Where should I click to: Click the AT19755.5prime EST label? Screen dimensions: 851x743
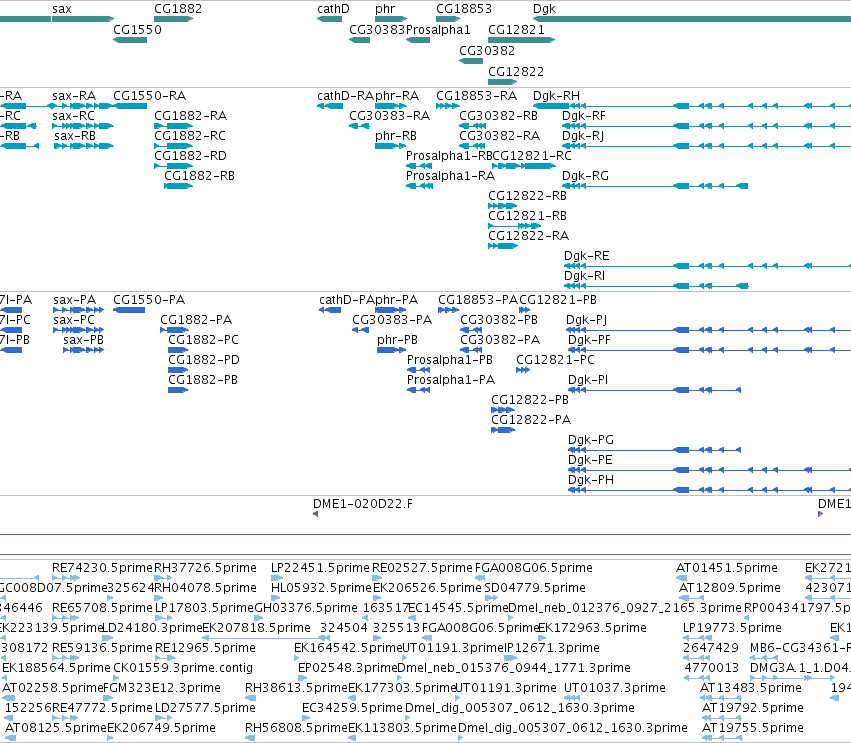point(753,728)
